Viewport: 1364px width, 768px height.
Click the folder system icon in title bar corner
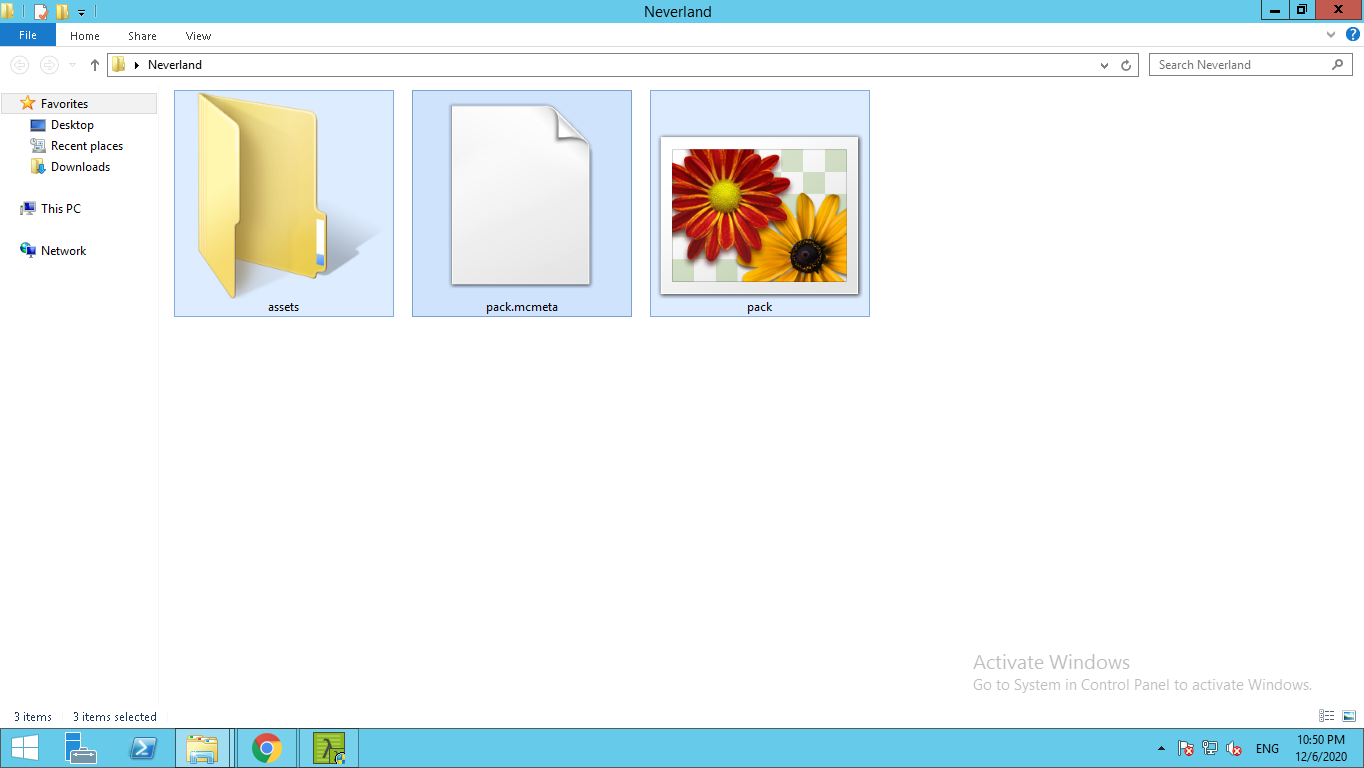[9, 12]
